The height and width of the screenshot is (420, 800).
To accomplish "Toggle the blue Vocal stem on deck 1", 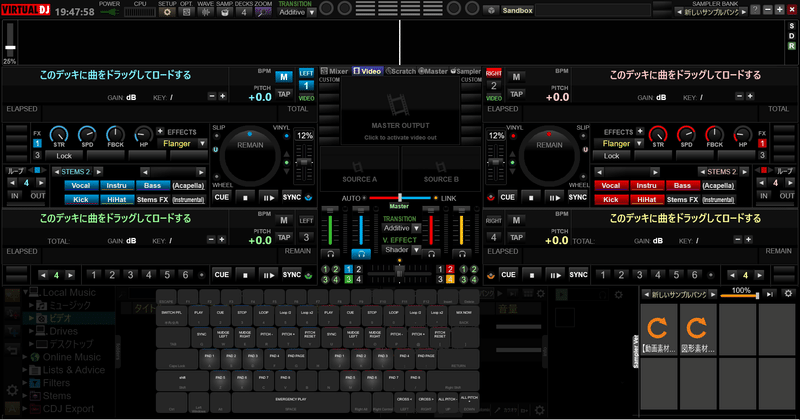I will click(x=81, y=186).
